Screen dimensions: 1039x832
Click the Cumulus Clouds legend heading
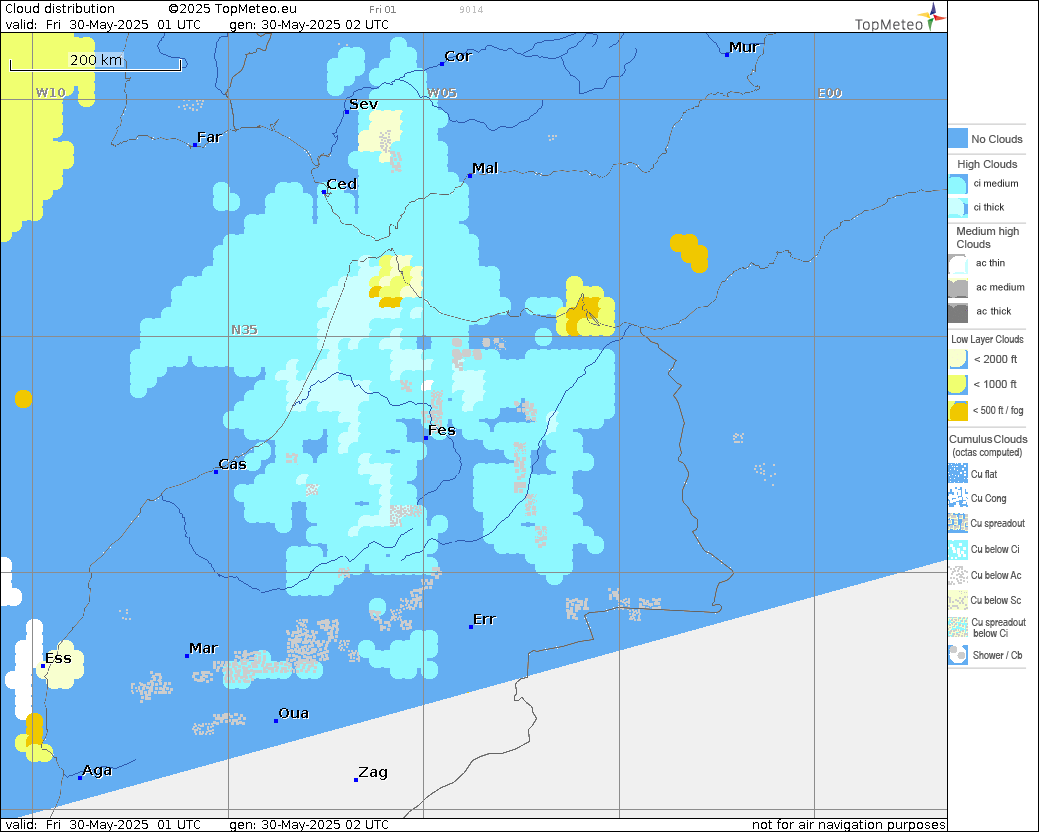click(x=988, y=439)
